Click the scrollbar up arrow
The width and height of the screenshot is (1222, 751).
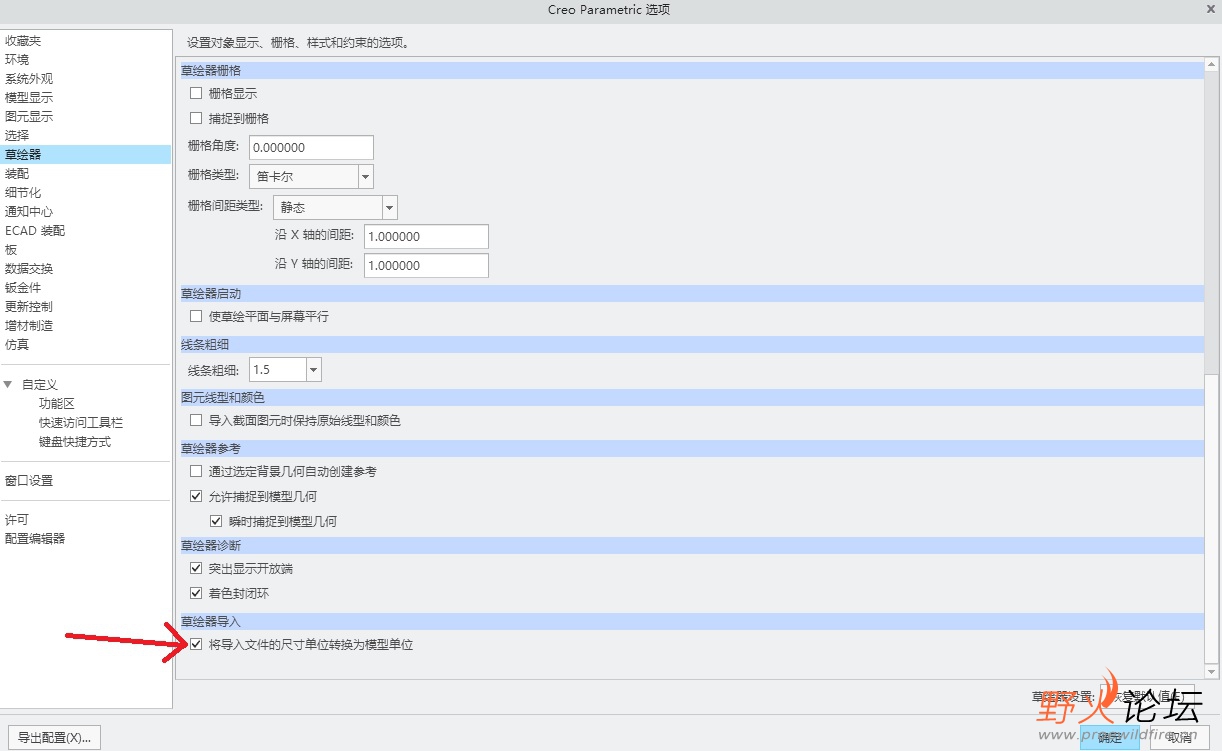tap(1211, 66)
